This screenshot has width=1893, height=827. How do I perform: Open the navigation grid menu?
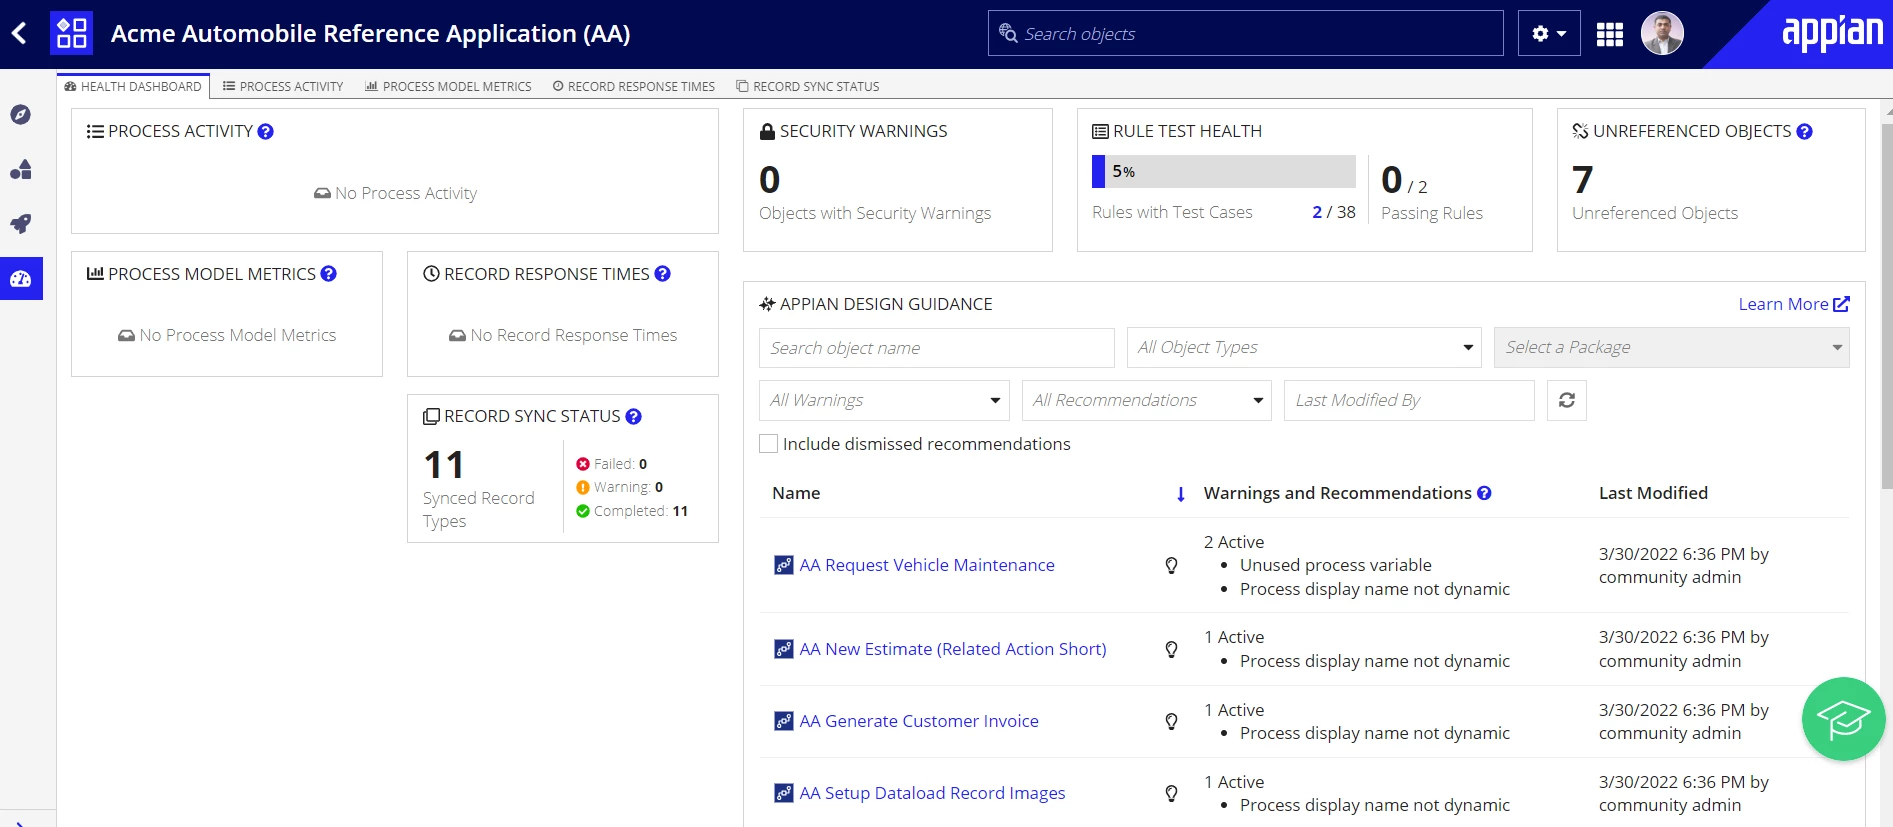tap(1610, 34)
